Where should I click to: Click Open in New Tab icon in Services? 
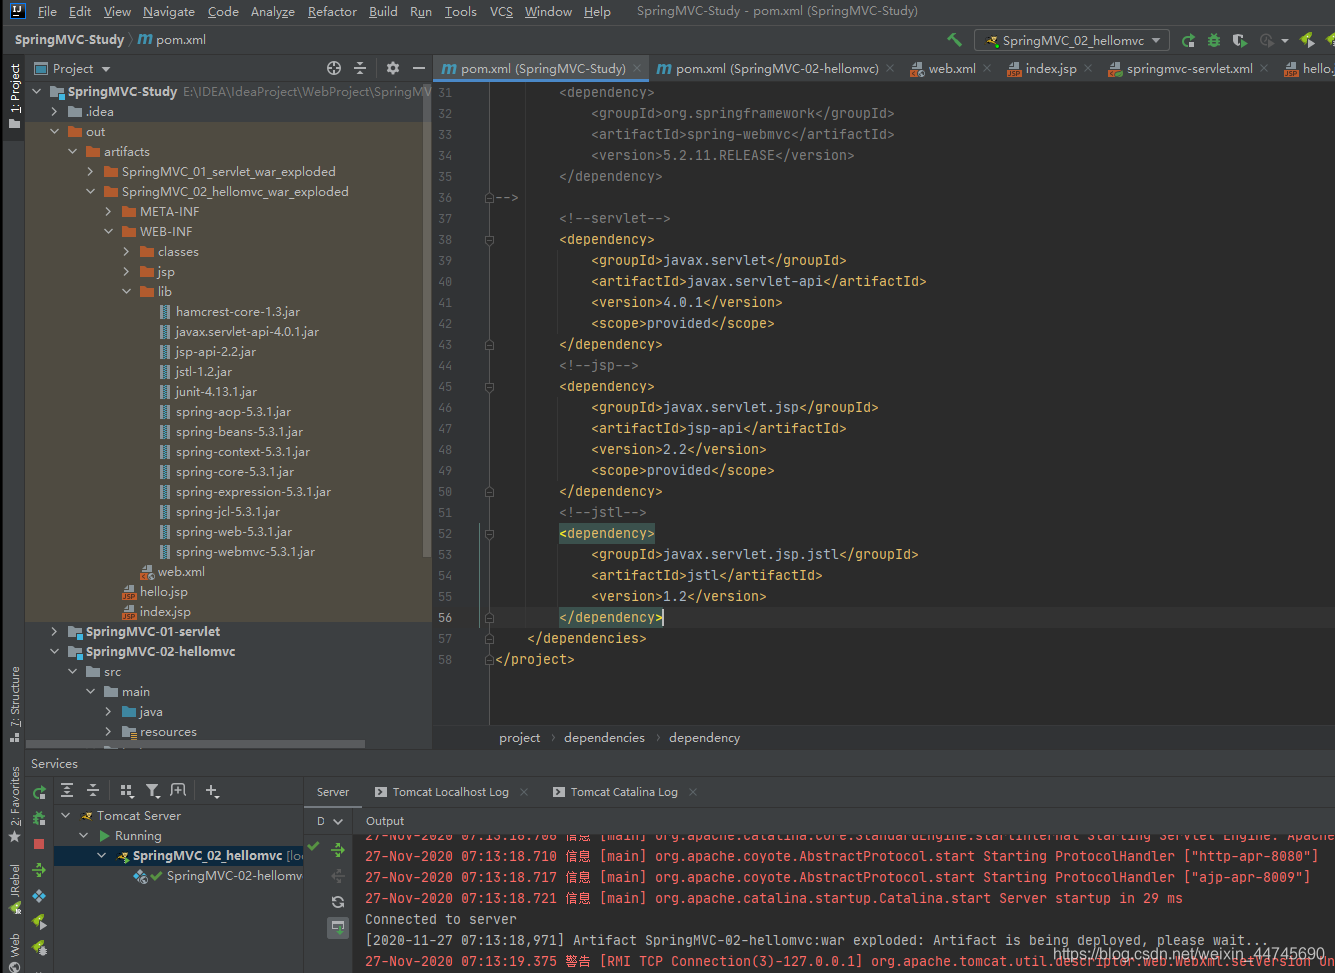tap(178, 790)
